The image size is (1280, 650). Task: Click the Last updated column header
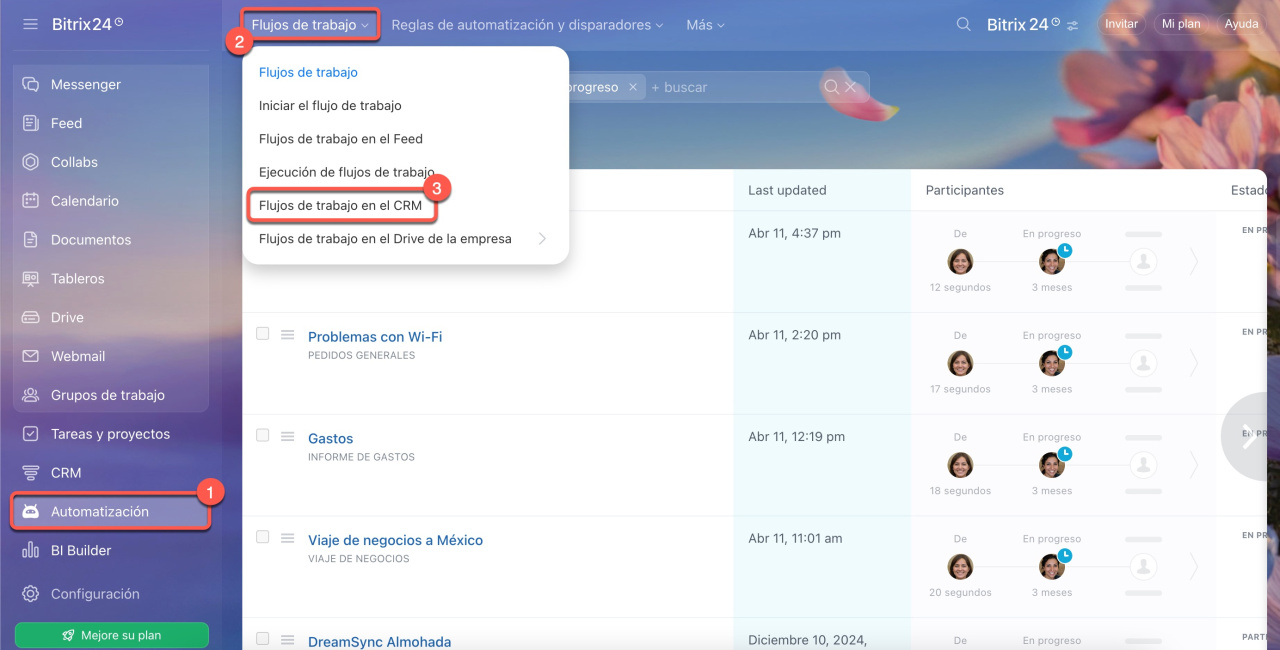coord(787,190)
